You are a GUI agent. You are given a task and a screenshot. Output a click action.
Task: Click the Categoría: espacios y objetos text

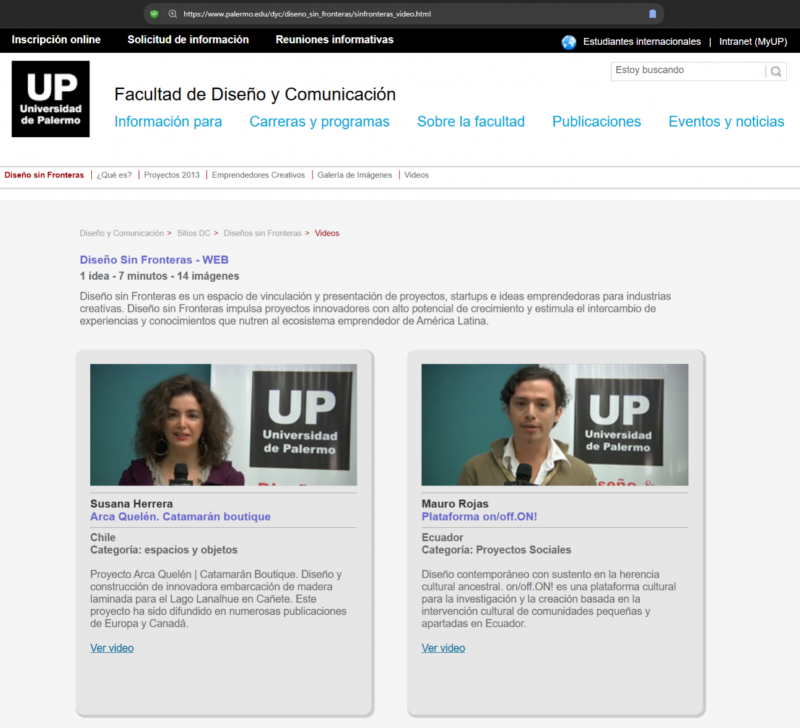click(x=164, y=550)
